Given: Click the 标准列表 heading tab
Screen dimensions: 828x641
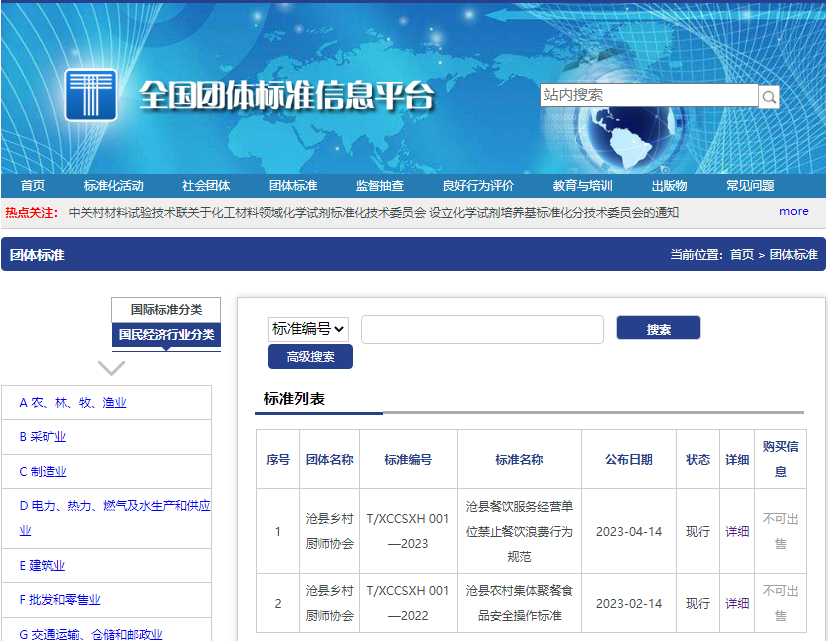Looking at the screenshot, I should point(294,399).
